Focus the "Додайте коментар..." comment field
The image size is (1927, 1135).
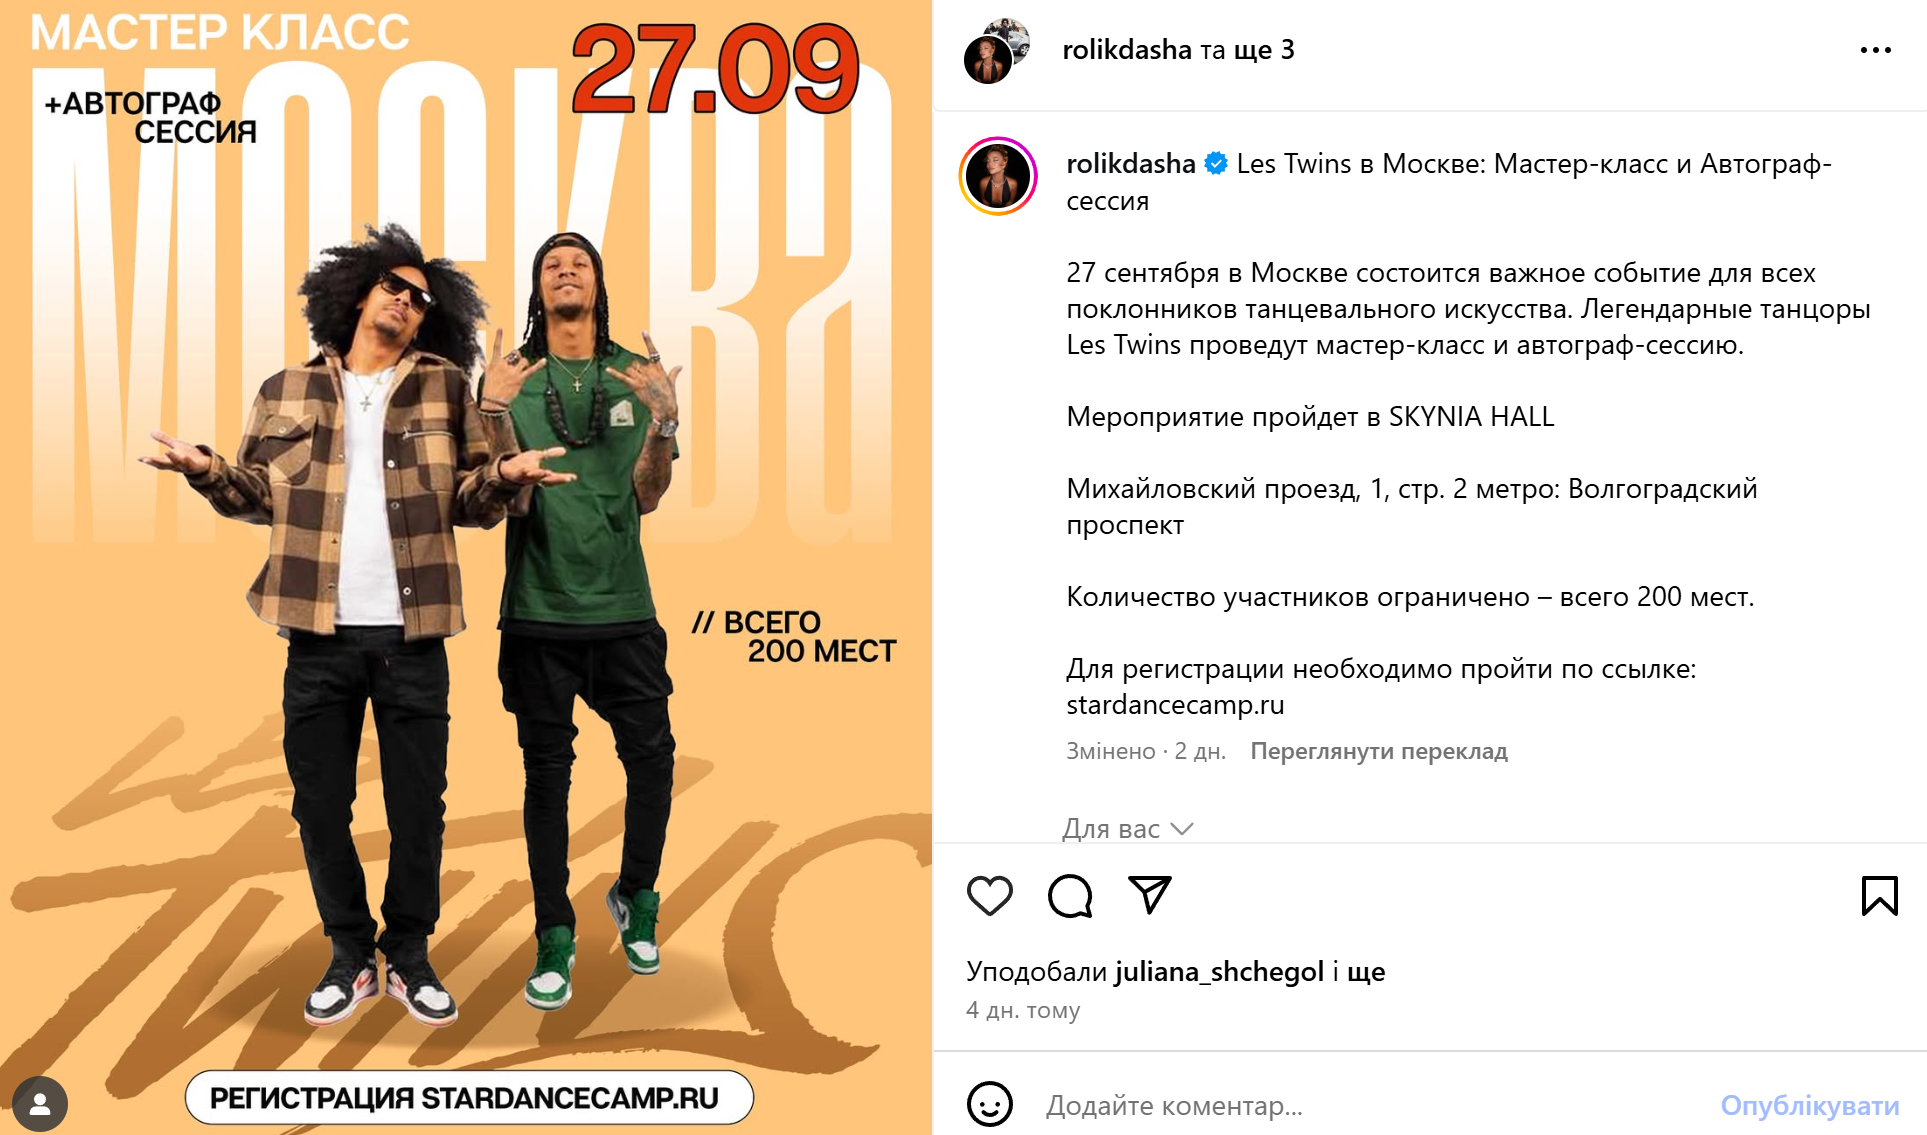(x=1370, y=1105)
